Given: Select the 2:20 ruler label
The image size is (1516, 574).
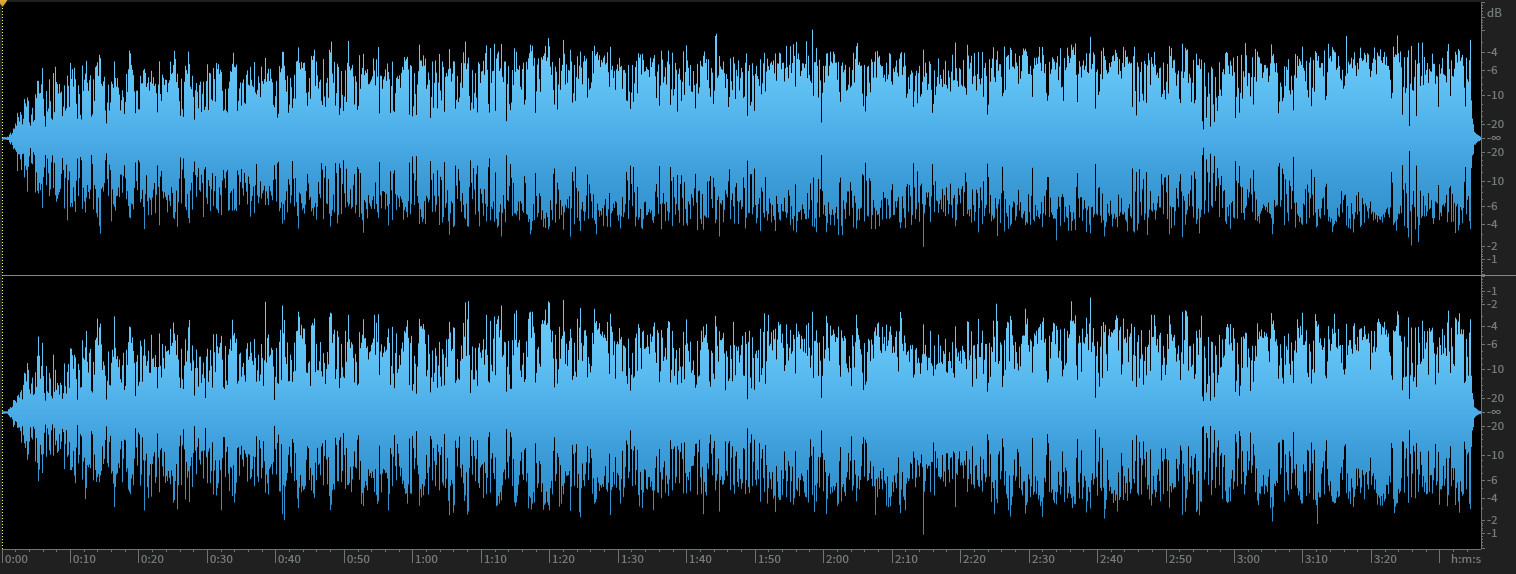Looking at the screenshot, I should point(975,559).
